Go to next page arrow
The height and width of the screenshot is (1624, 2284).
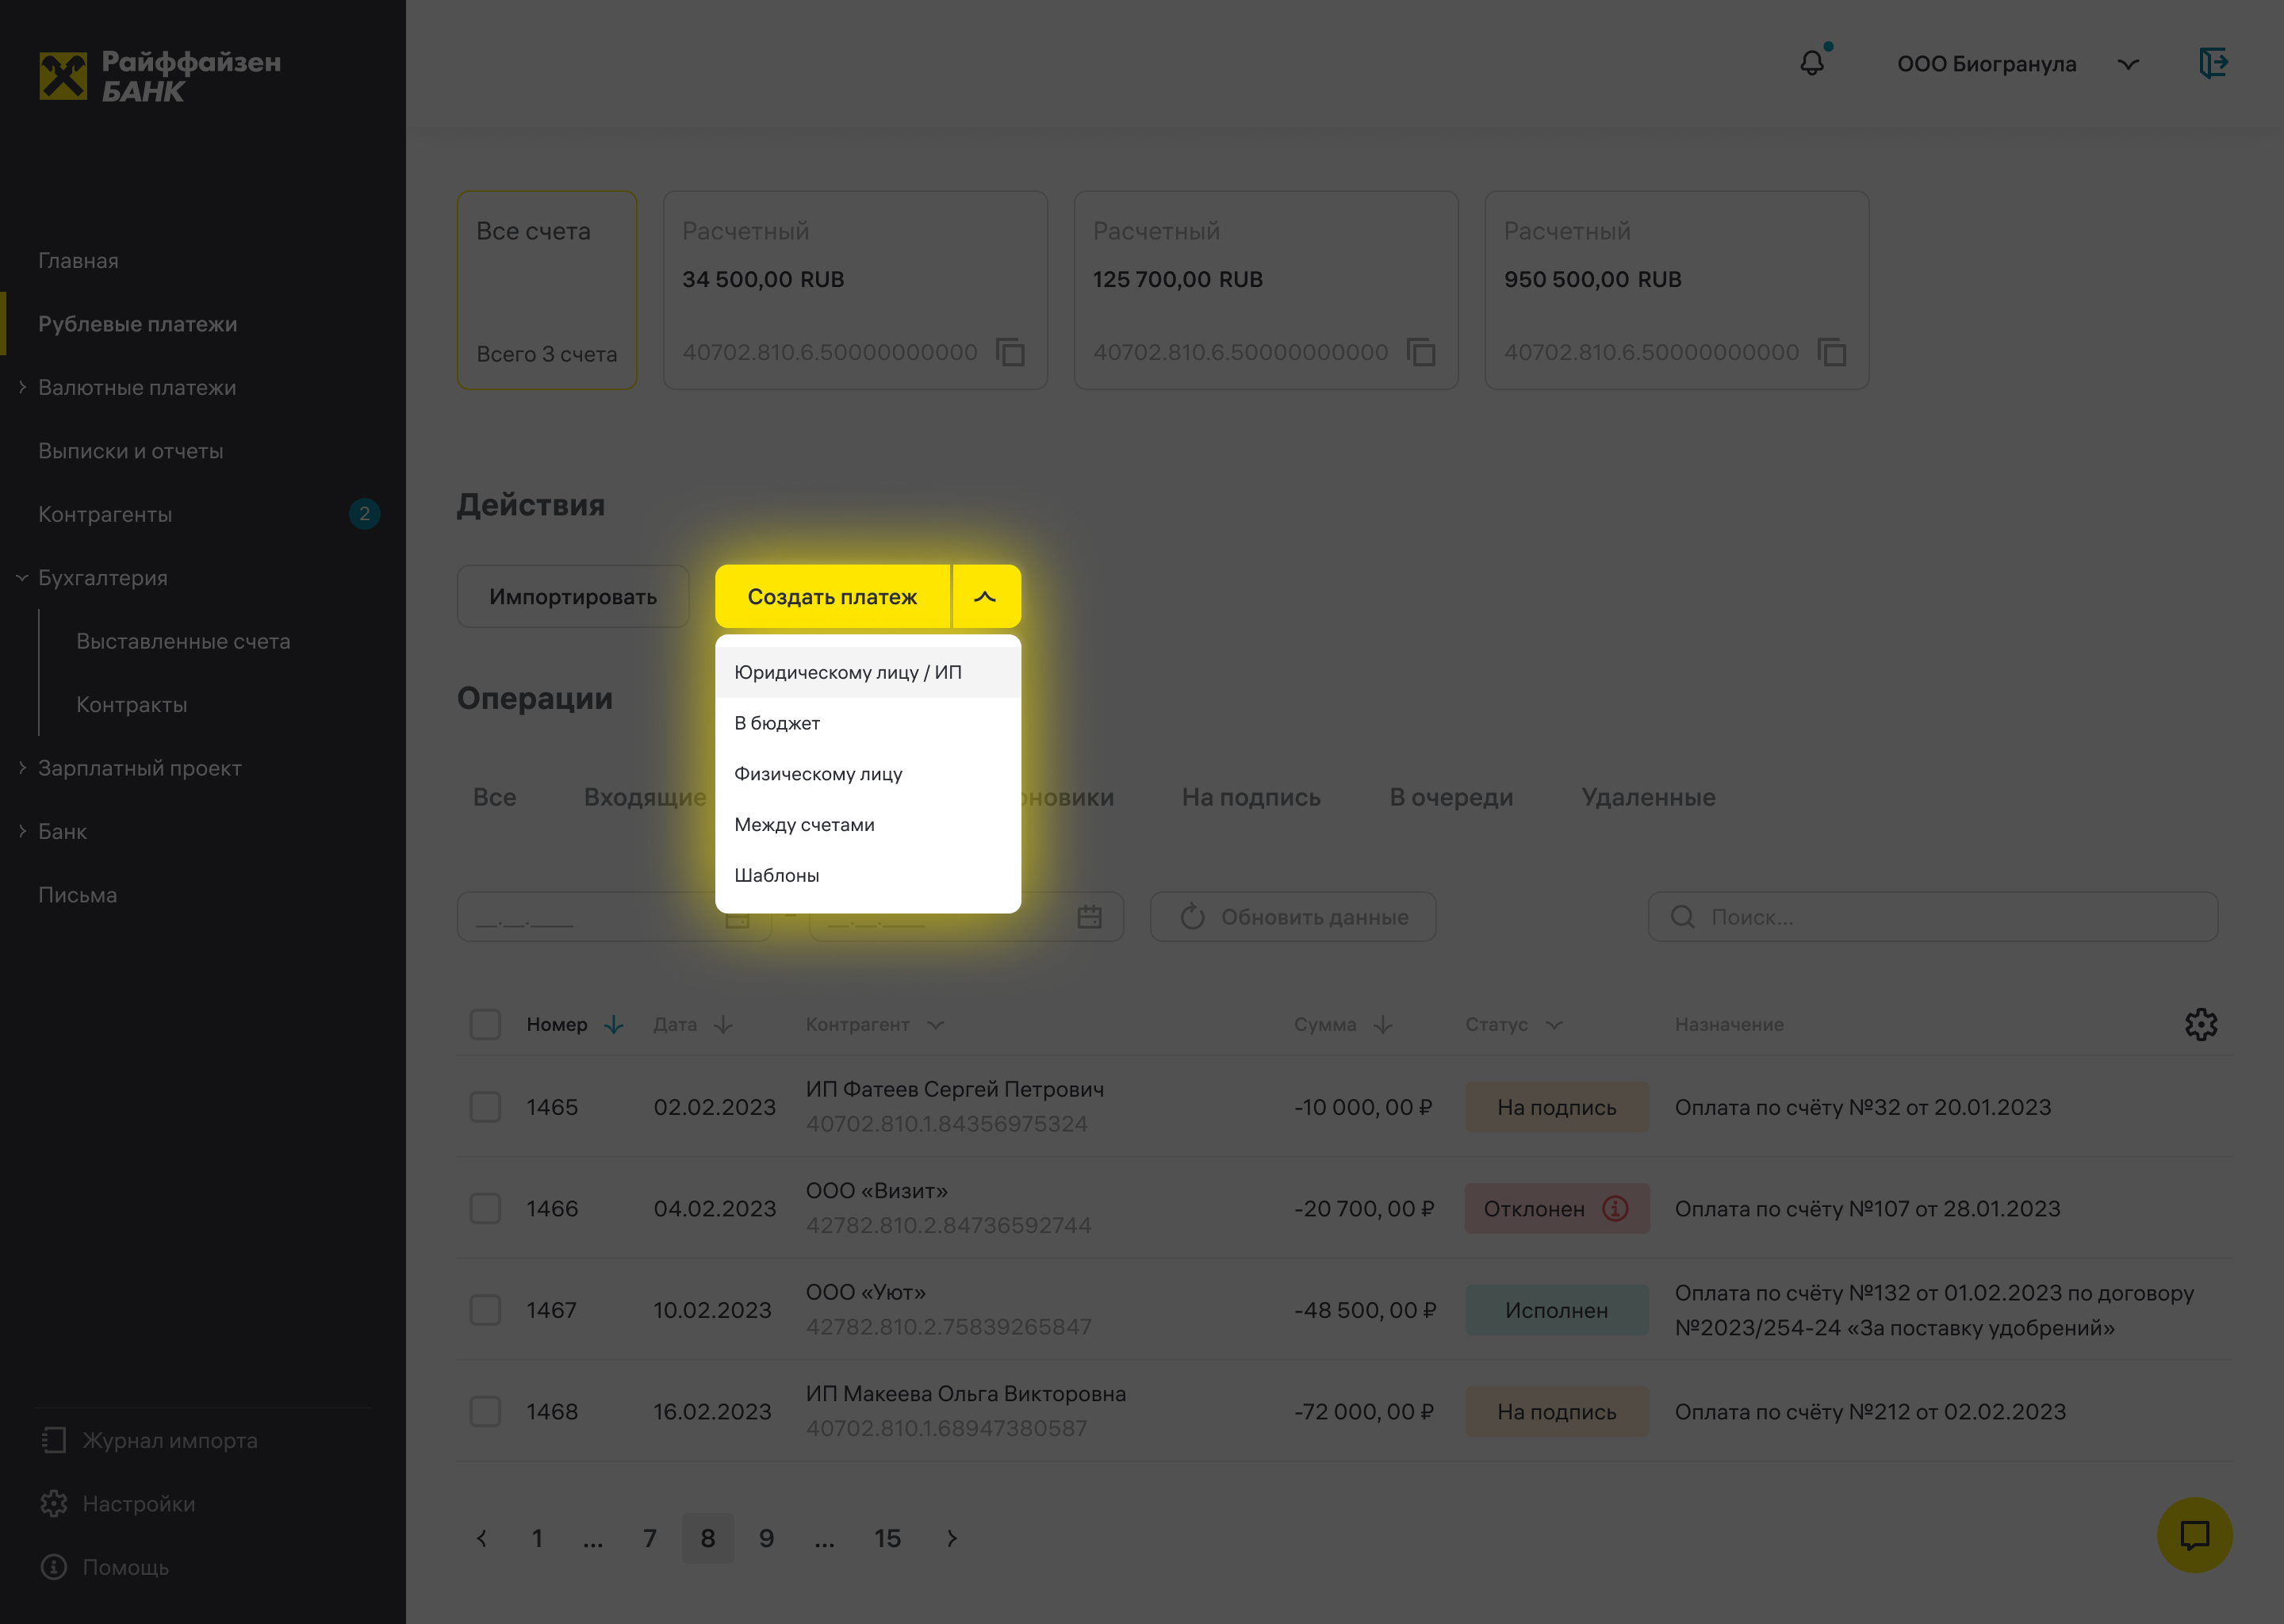[x=952, y=1538]
